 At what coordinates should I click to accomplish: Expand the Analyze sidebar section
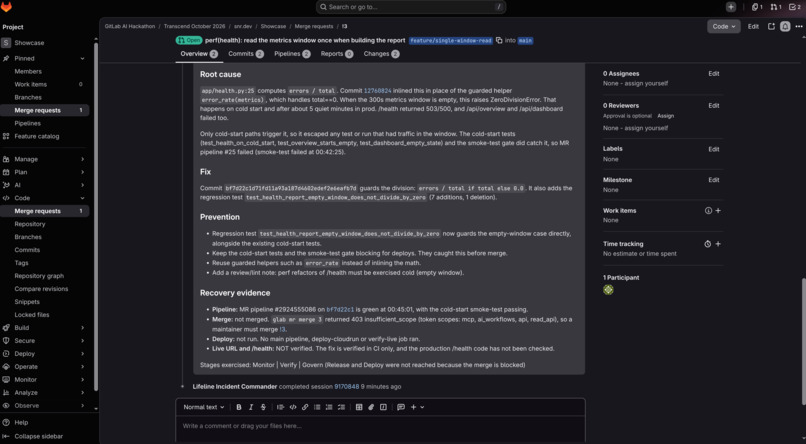(44, 393)
